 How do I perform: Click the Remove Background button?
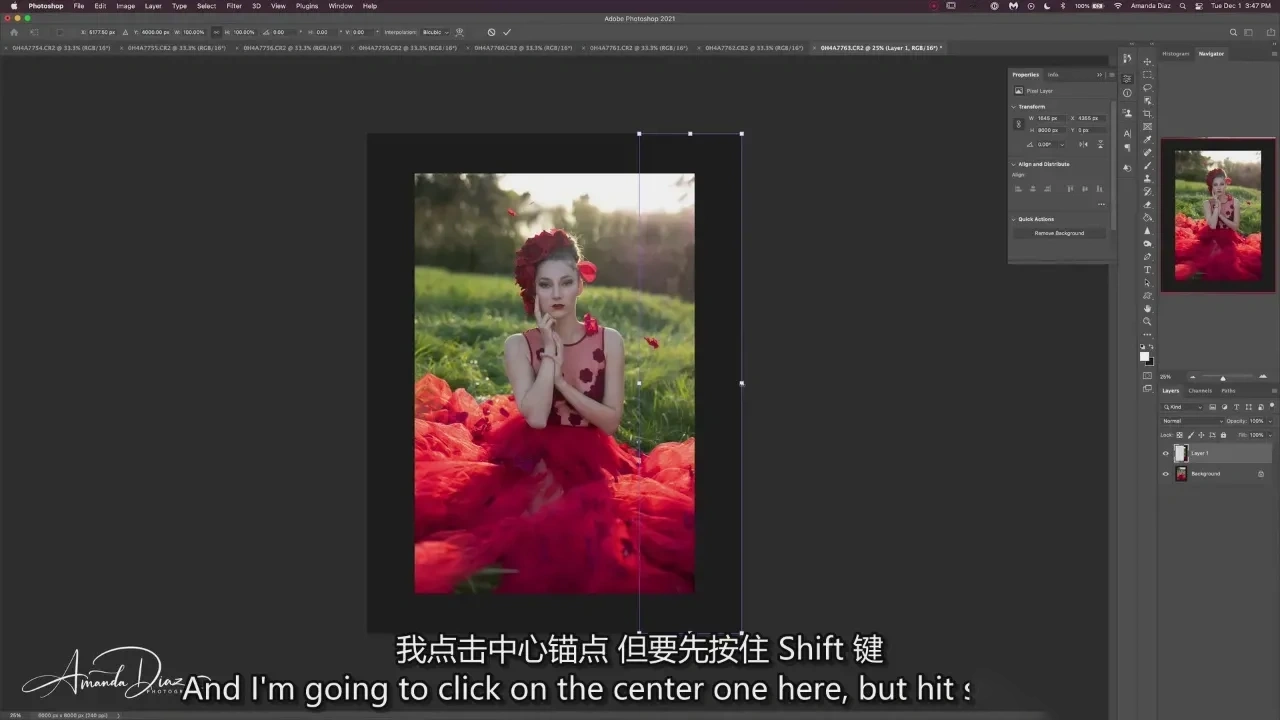point(1059,233)
